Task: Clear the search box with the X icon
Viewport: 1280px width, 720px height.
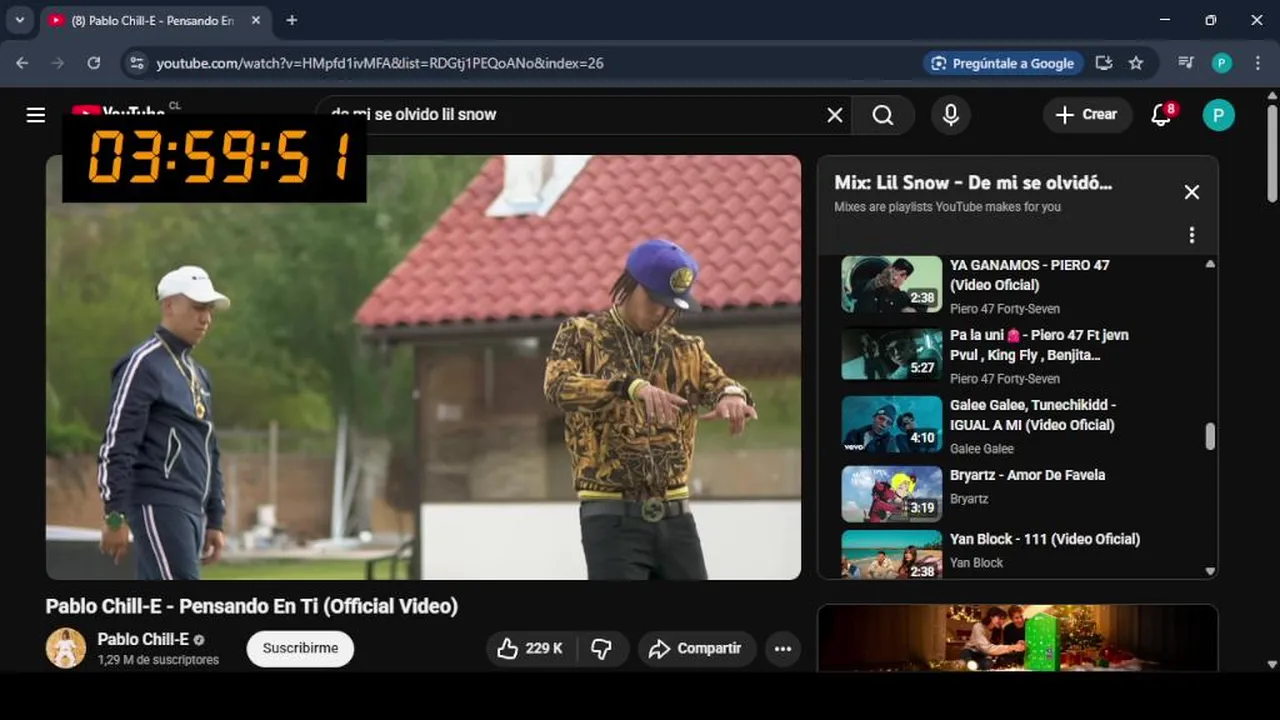Action: pyautogui.click(x=835, y=115)
